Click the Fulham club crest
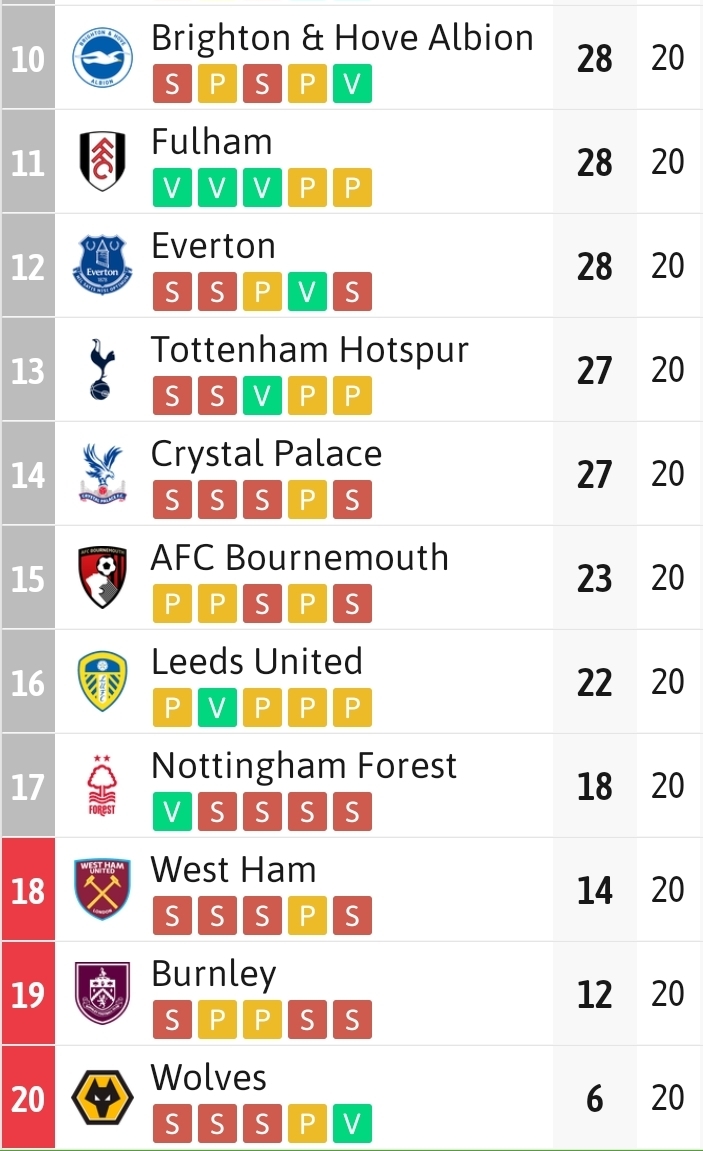This screenshot has width=703, height=1151. tap(102, 162)
